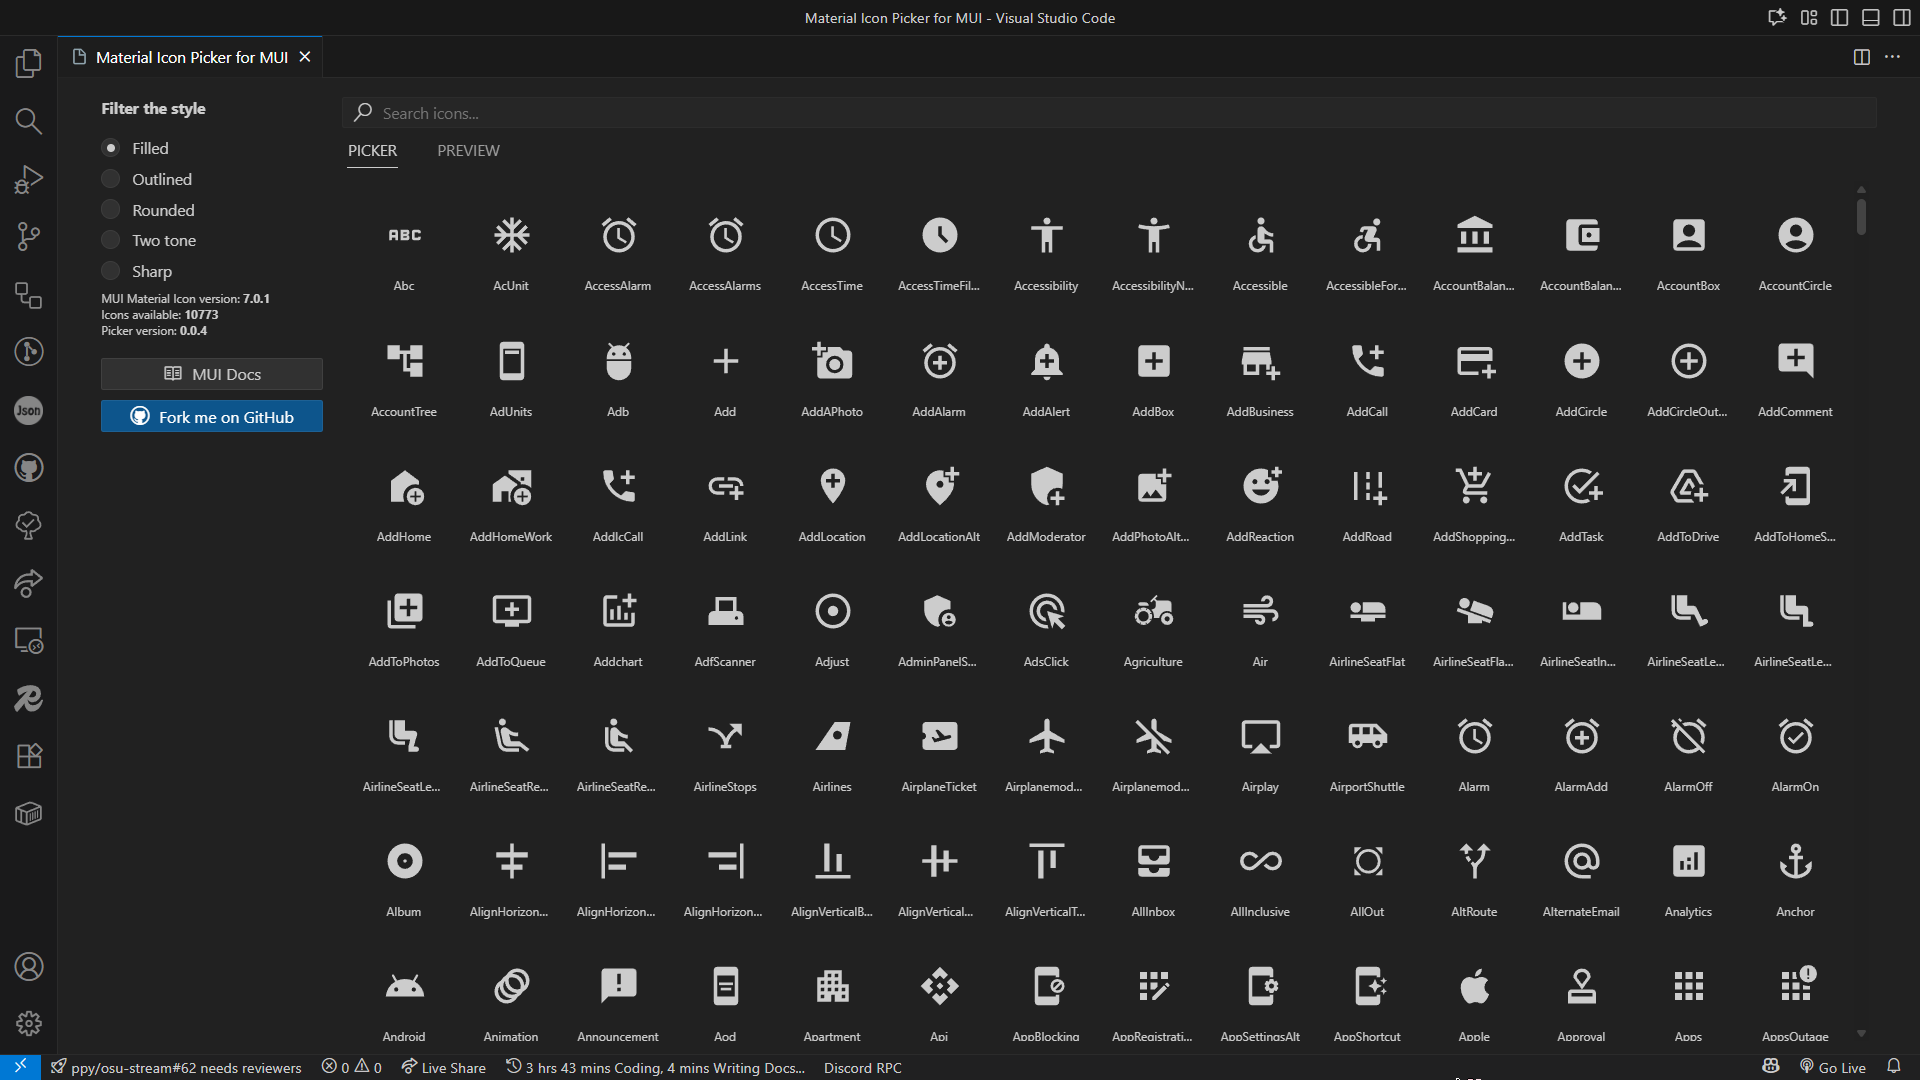Focus the Search icons field

1109,113
